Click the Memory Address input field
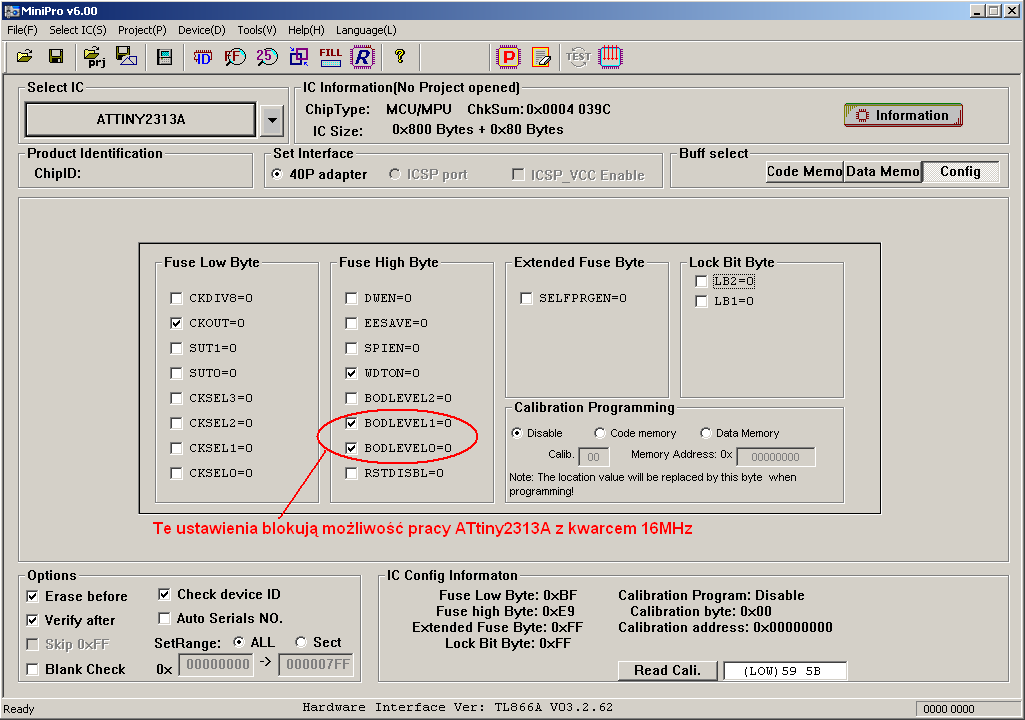The height and width of the screenshot is (720, 1025). pyautogui.click(x=775, y=456)
